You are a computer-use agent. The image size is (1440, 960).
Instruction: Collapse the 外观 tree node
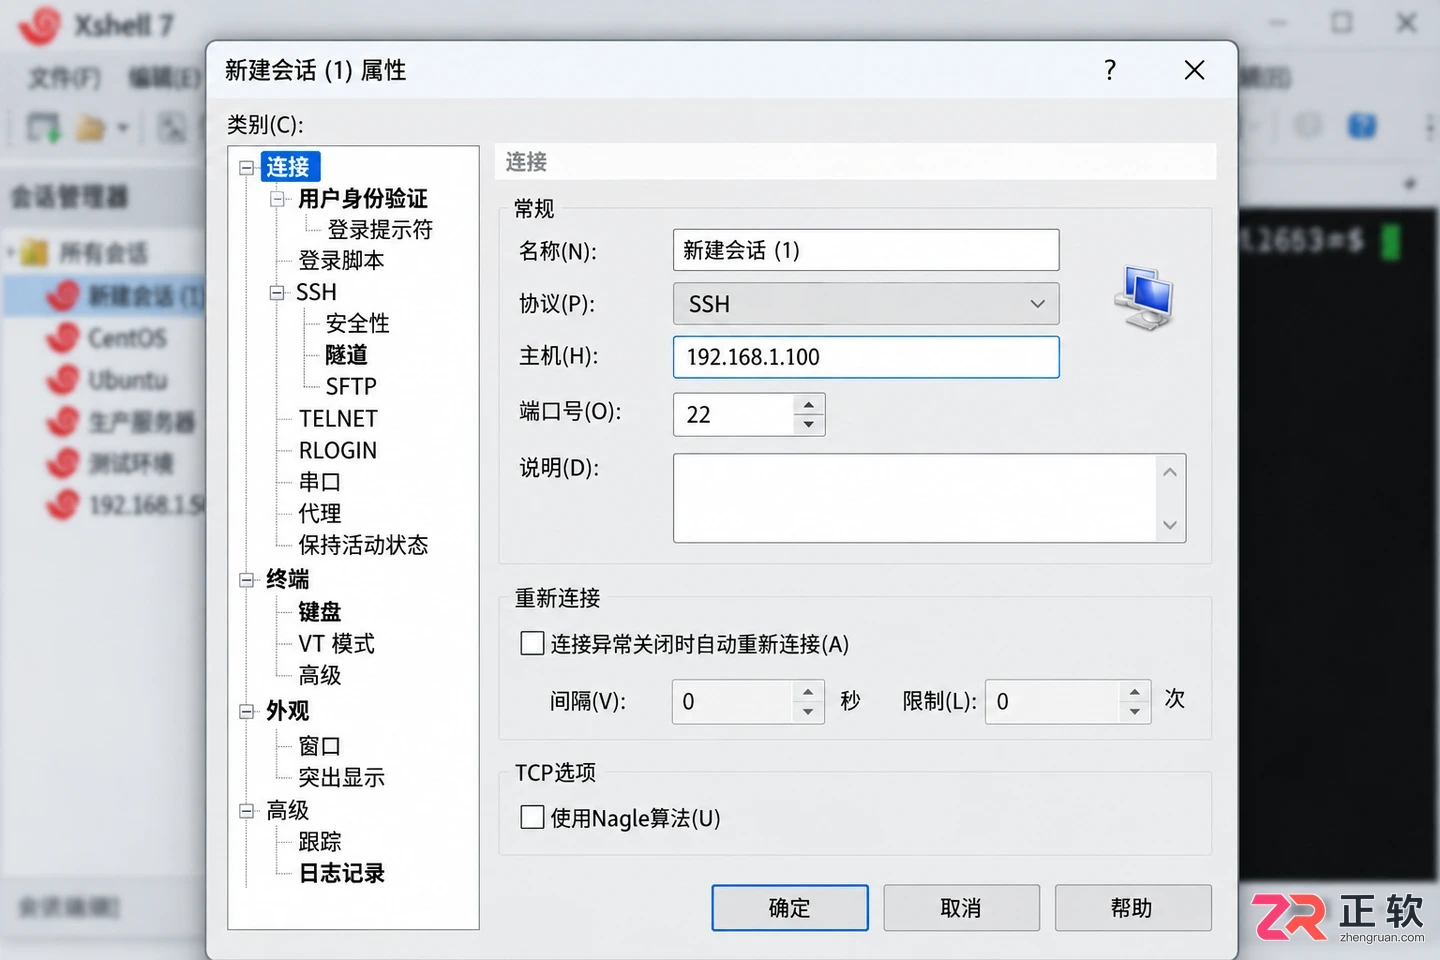247,712
